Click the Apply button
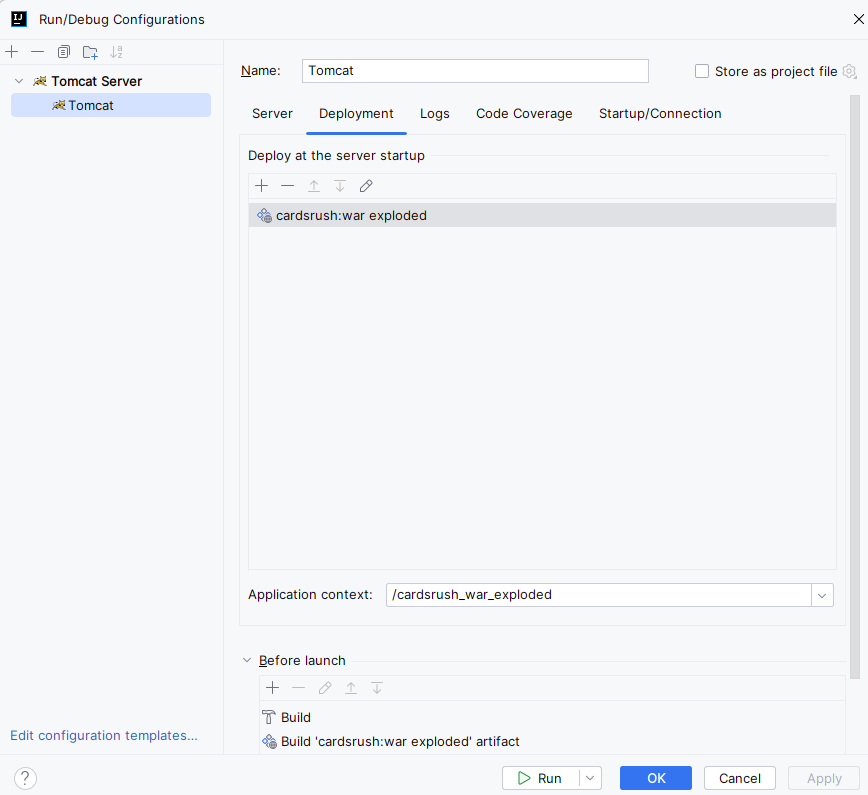The height and width of the screenshot is (795, 868). click(x=824, y=778)
